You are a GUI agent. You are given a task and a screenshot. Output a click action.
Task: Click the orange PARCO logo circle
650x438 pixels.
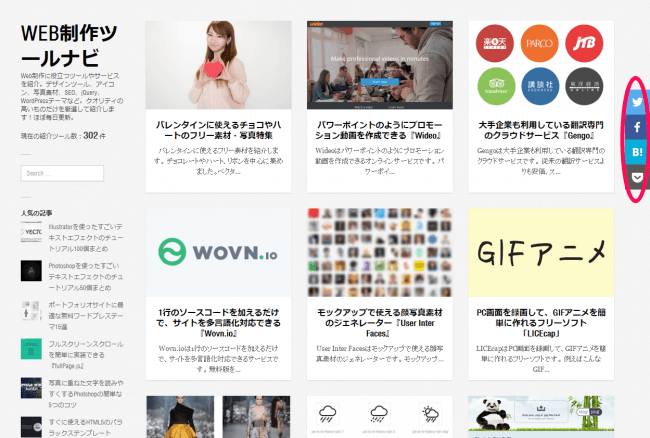point(539,43)
